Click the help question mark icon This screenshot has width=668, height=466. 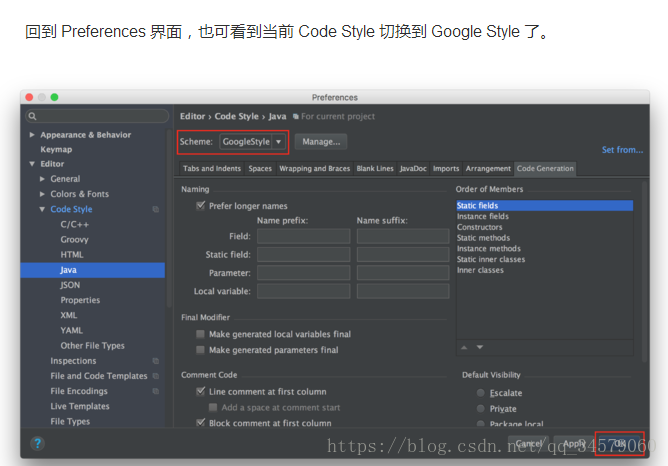(x=37, y=443)
